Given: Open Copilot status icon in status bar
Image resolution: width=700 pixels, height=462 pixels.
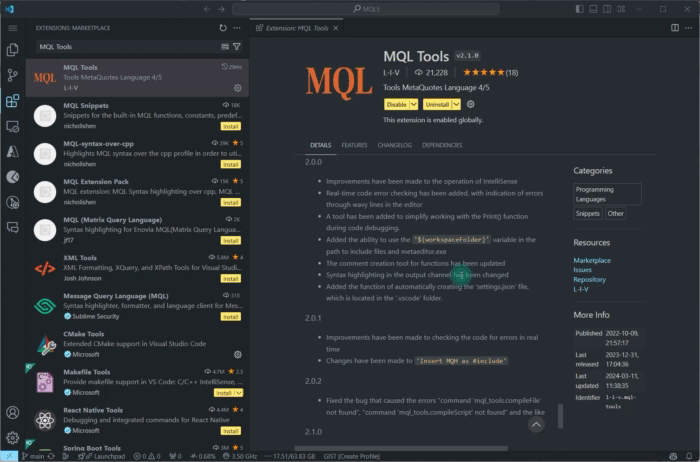Looking at the screenshot, I should [x=673, y=456].
